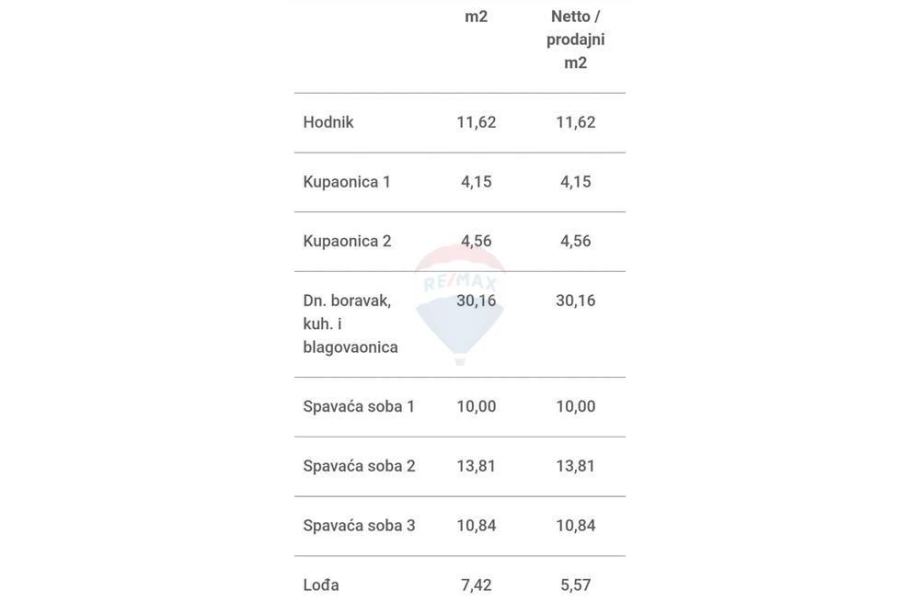The width and height of the screenshot is (920, 613).
Task: Click the Lođa netto value 5,57
Action: (x=575, y=585)
